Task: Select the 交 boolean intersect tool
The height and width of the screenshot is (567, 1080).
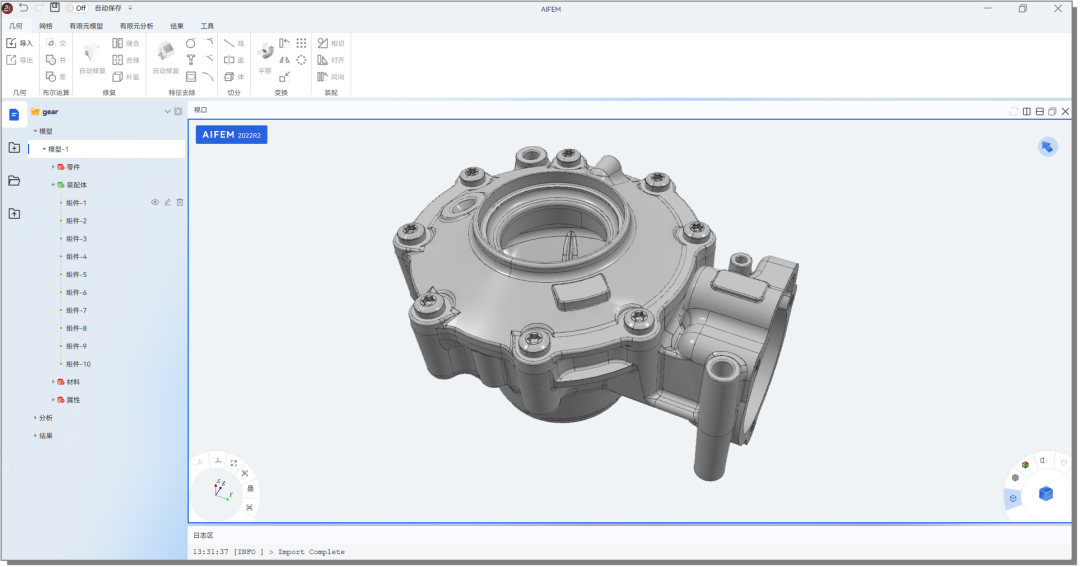Action: pos(56,43)
